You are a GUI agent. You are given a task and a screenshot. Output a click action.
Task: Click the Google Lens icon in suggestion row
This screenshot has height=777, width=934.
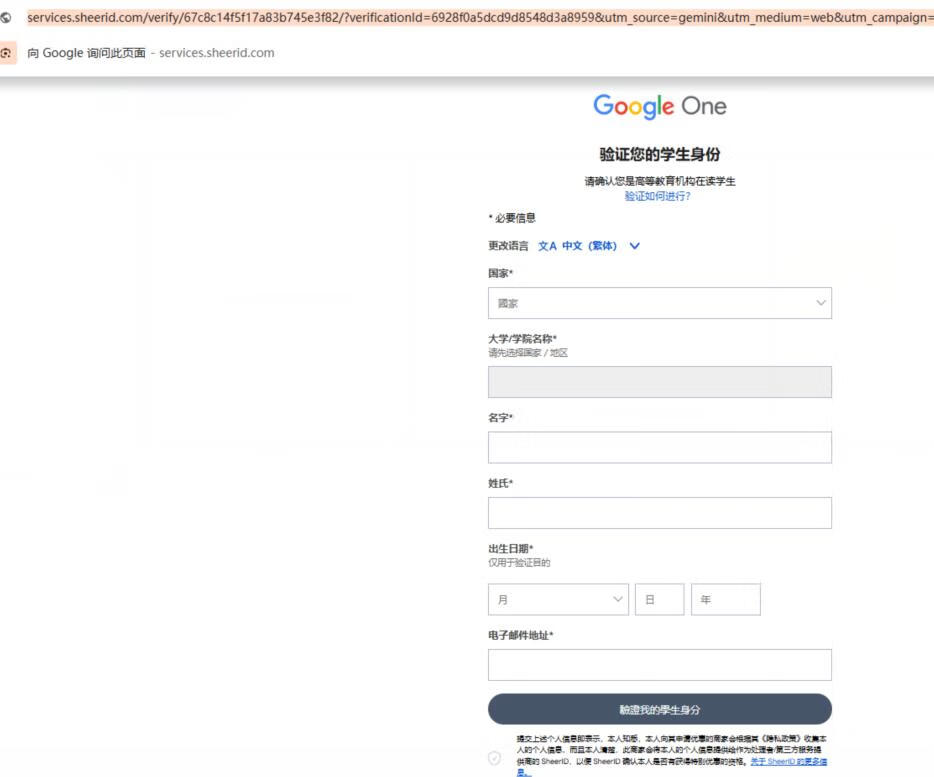[x=8, y=53]
